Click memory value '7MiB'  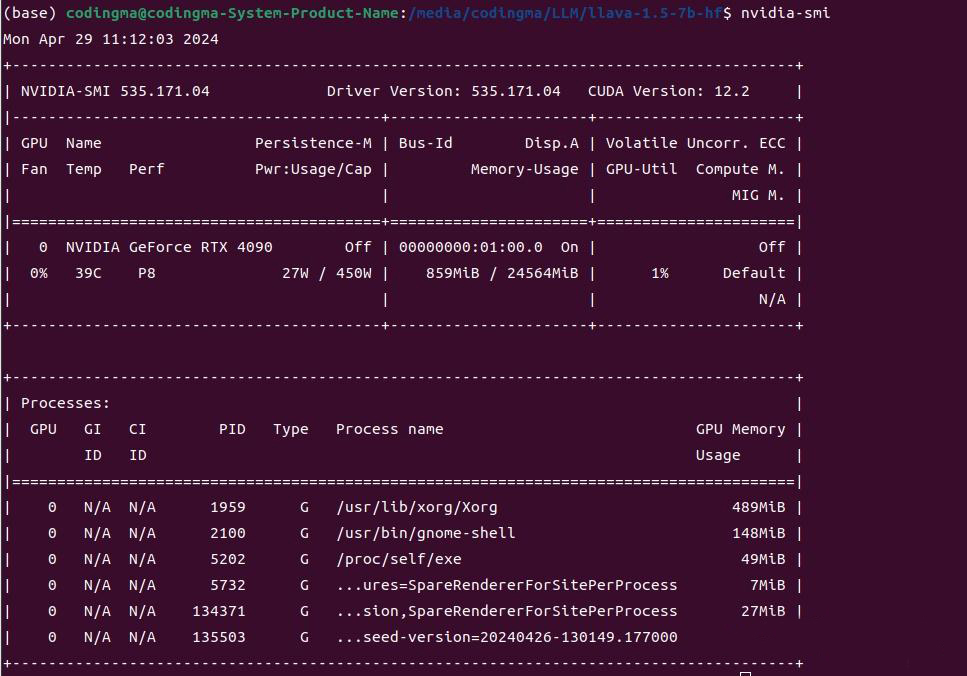coord(768,585)
